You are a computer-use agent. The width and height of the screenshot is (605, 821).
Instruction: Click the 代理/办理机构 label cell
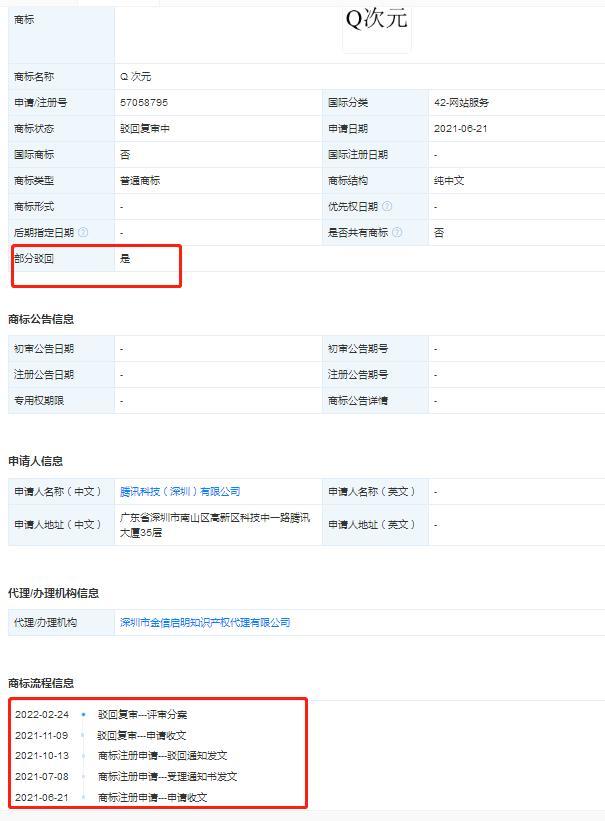coord(61,623)
